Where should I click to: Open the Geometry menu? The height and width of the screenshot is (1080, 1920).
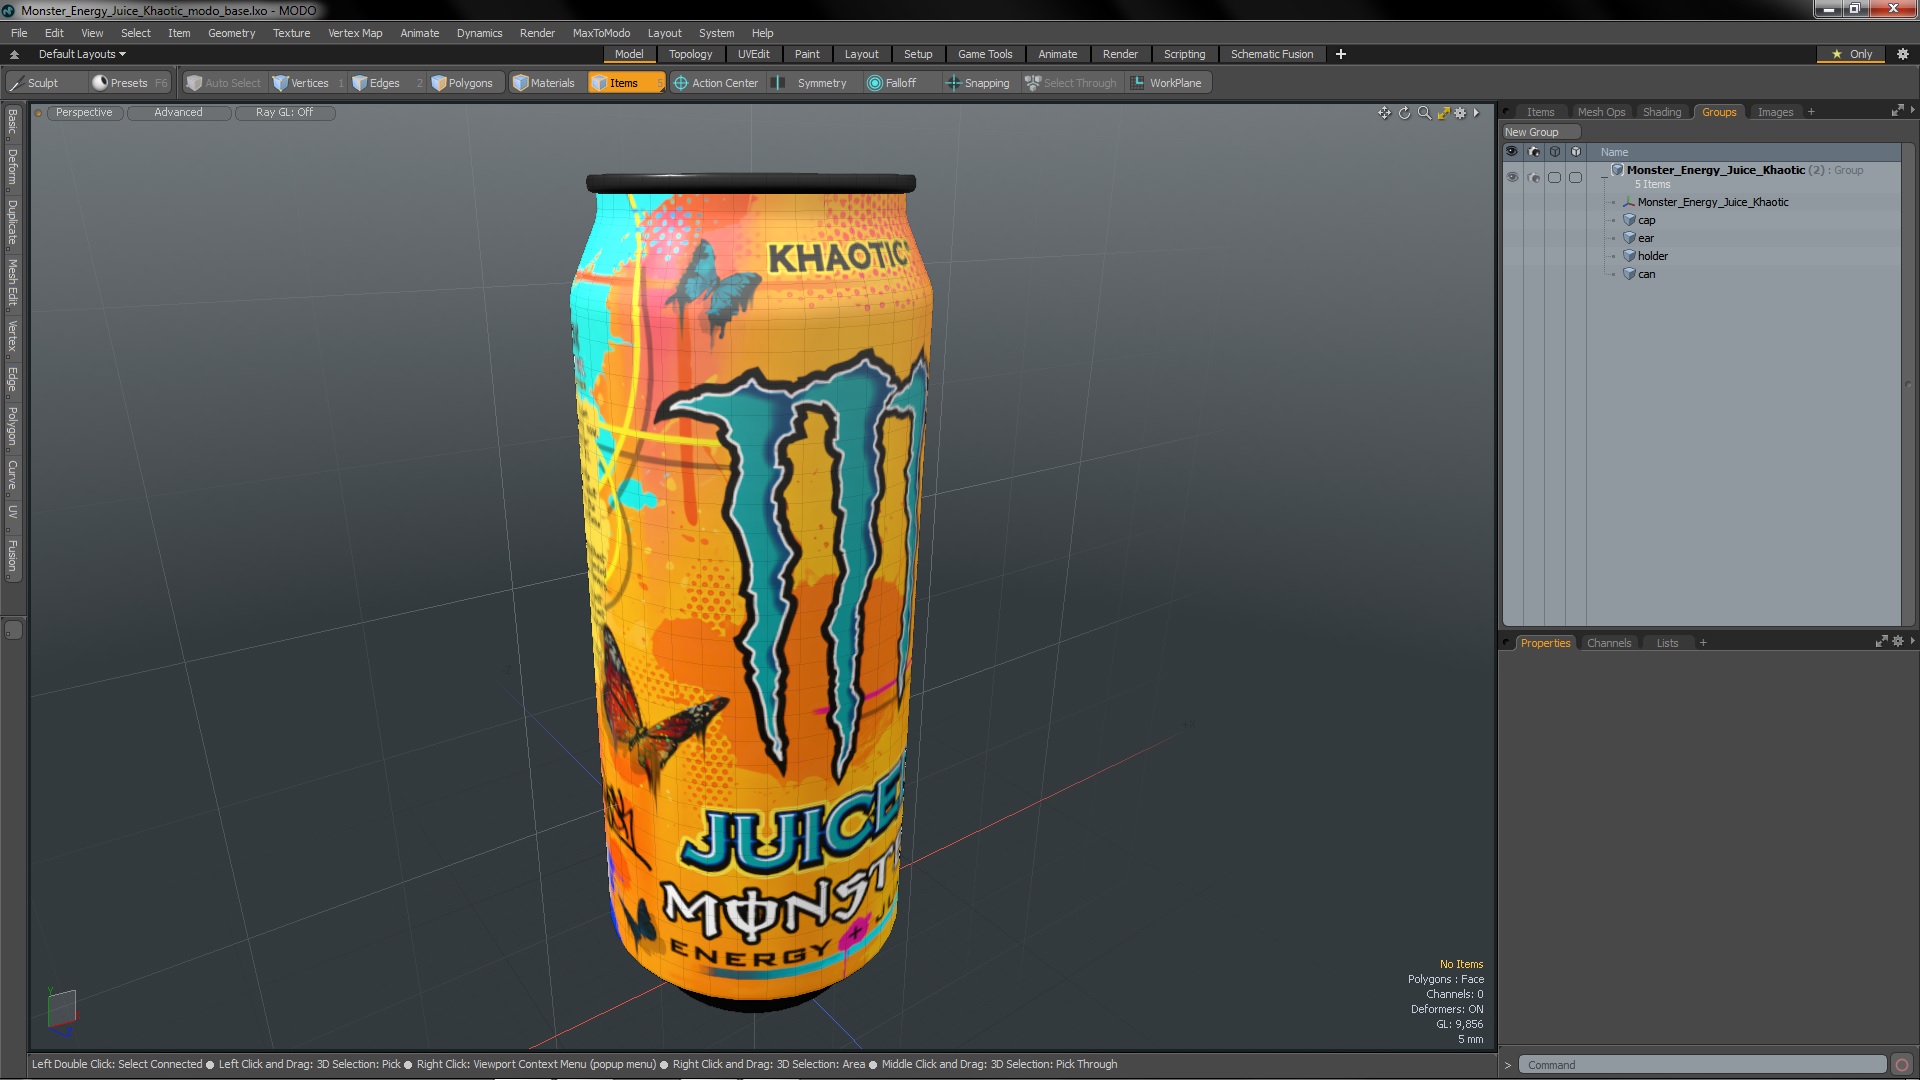[x=231, y=33]
